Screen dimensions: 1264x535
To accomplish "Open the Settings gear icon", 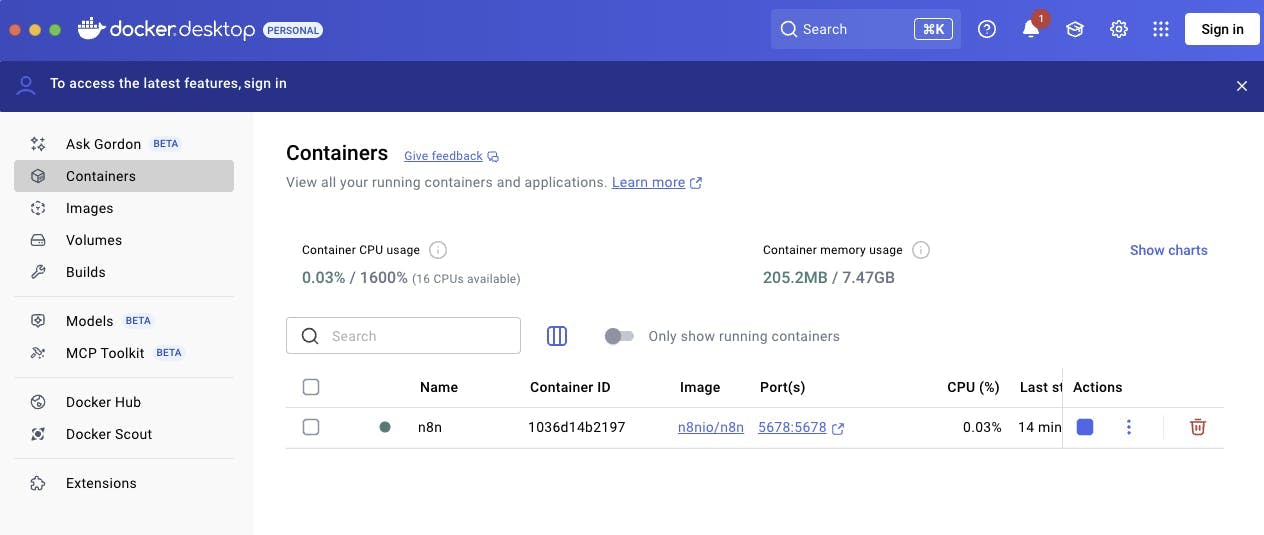I will [1119, 29].
